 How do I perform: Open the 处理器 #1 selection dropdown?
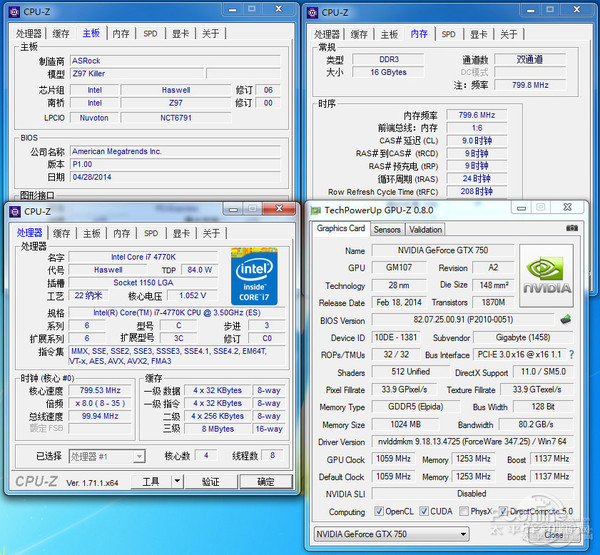coord(107,456)
